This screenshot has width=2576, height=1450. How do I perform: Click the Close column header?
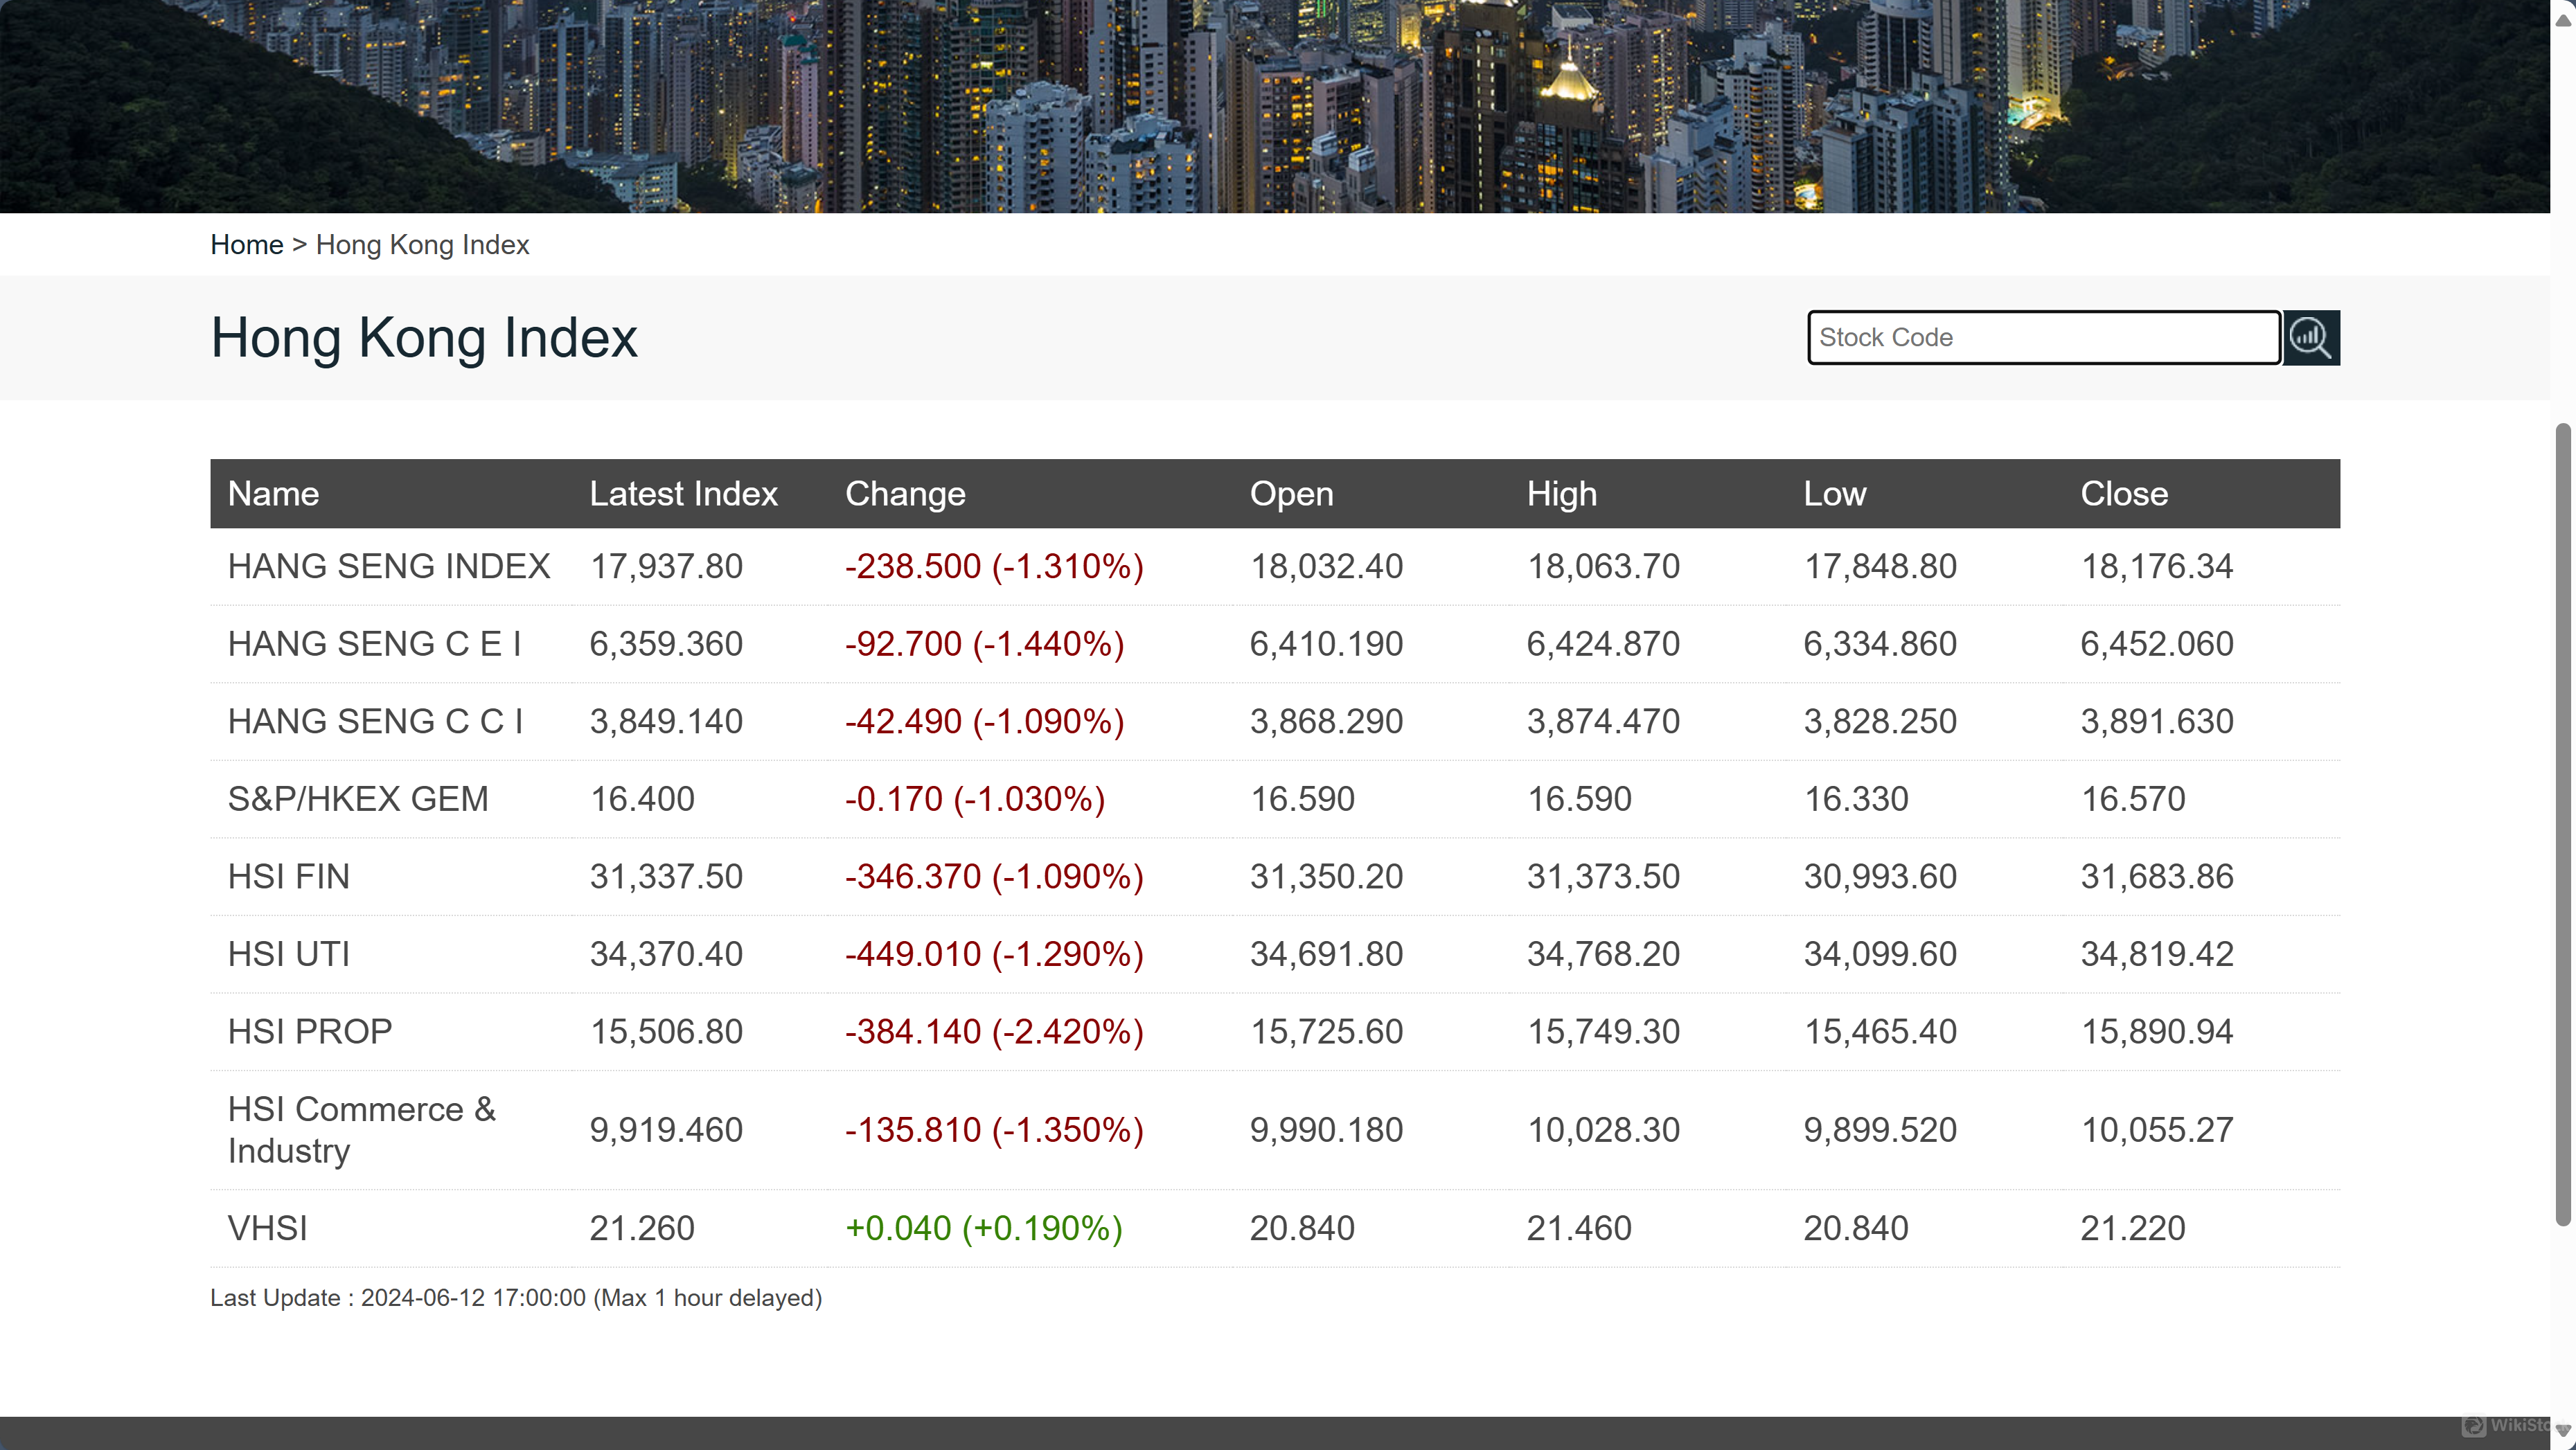[x=2124, y=494]
